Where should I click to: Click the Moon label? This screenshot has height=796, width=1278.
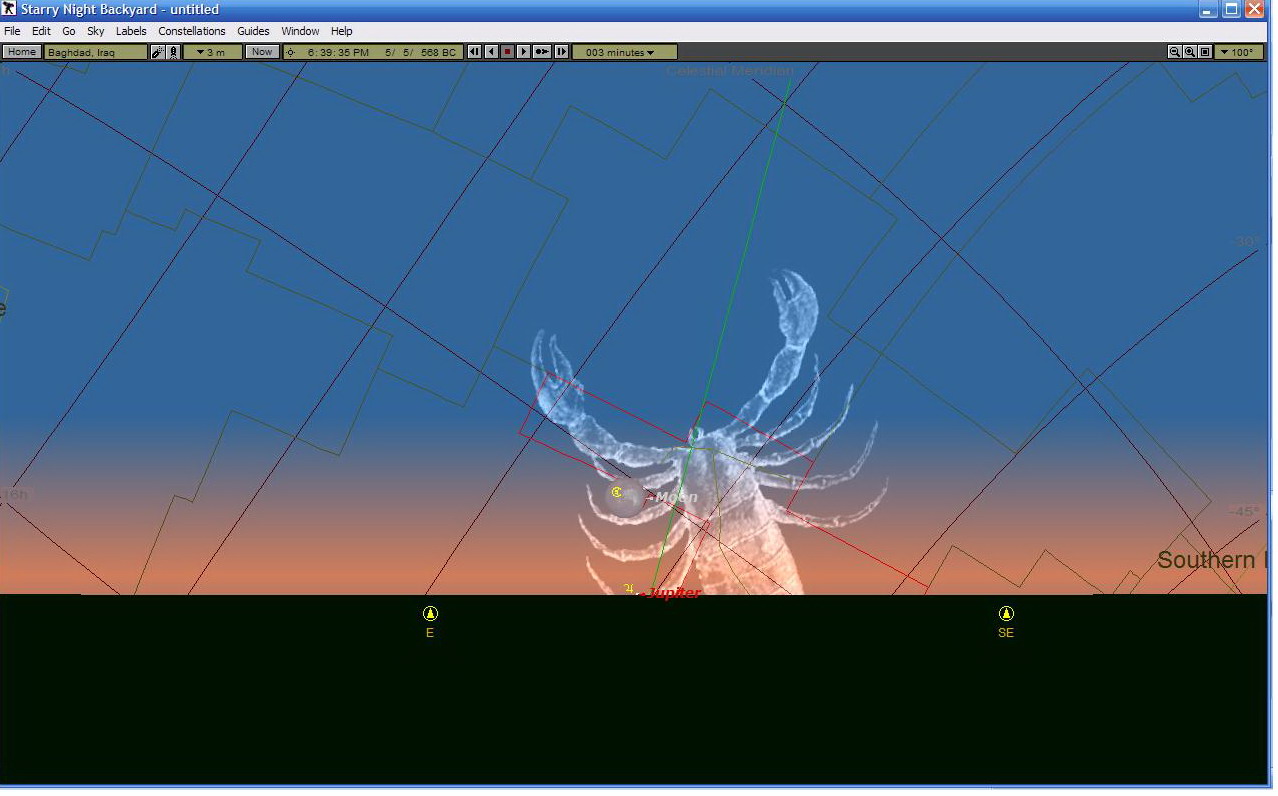coord(677,497)
